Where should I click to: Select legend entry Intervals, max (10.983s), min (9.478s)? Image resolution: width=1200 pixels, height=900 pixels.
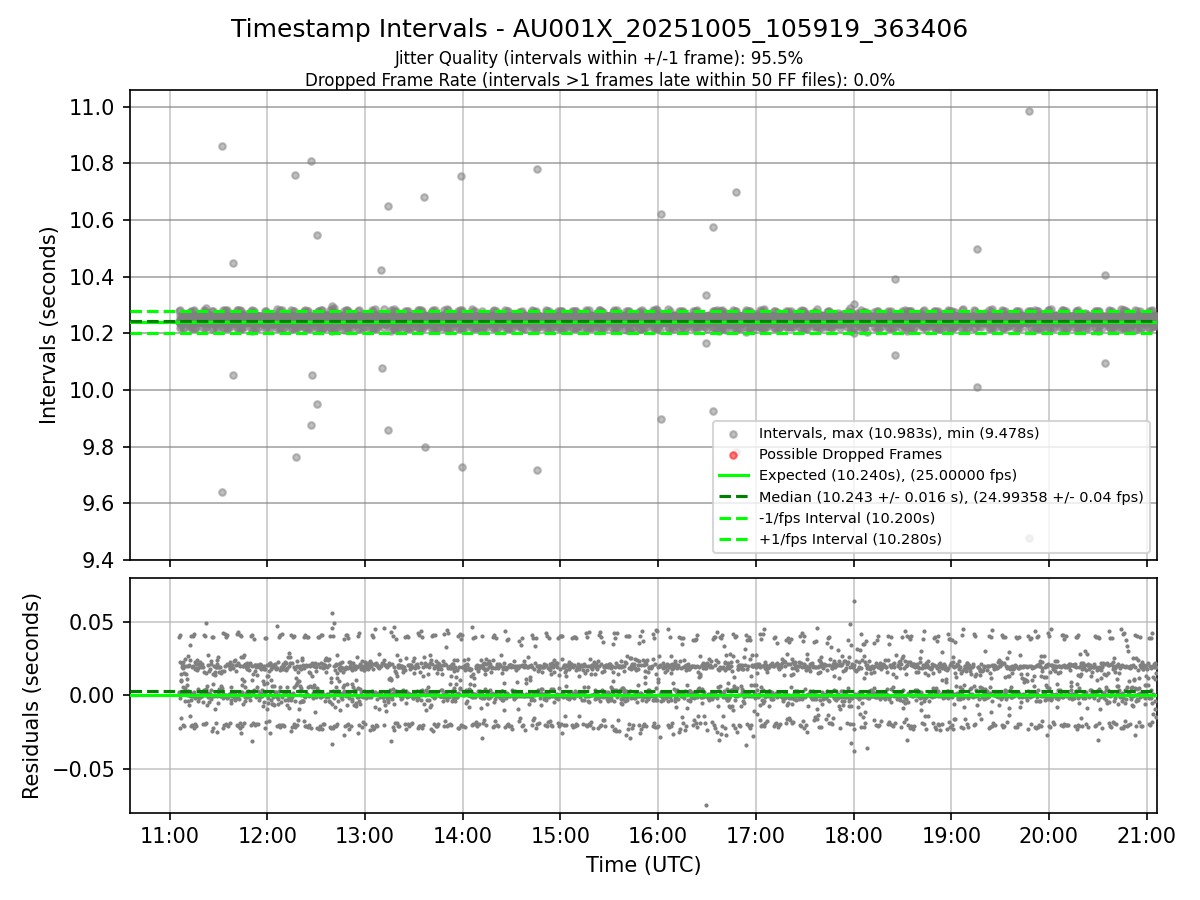tap(899, 433)
